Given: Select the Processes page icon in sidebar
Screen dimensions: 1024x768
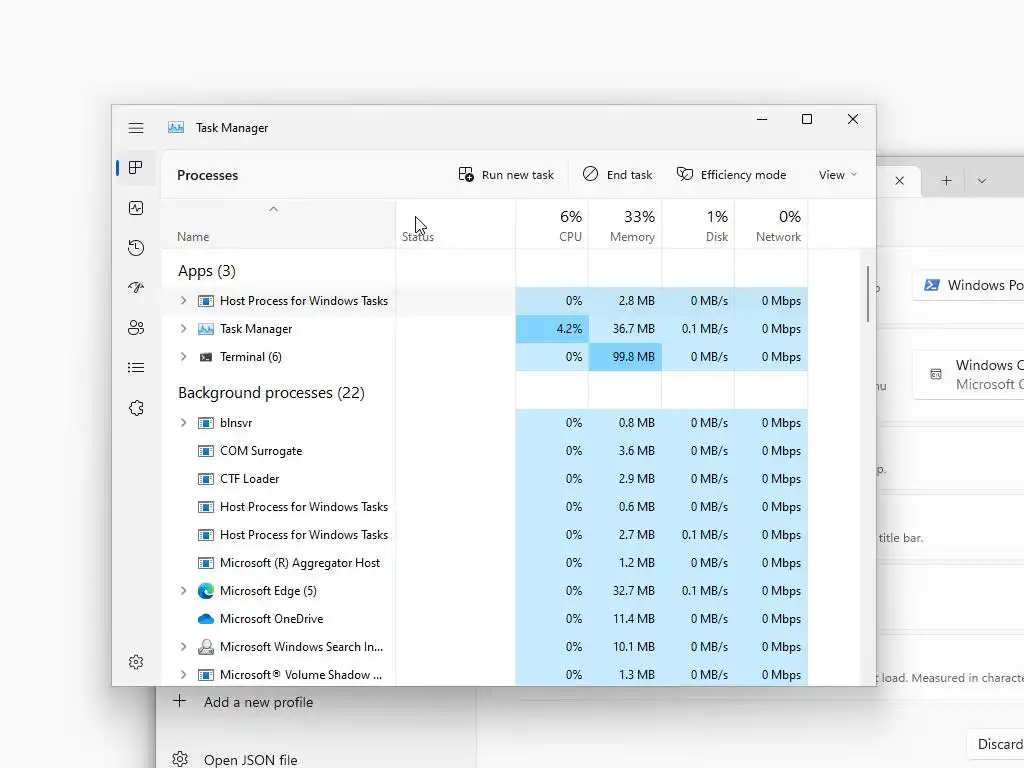Looking at the screenshot, I should 136,168.
